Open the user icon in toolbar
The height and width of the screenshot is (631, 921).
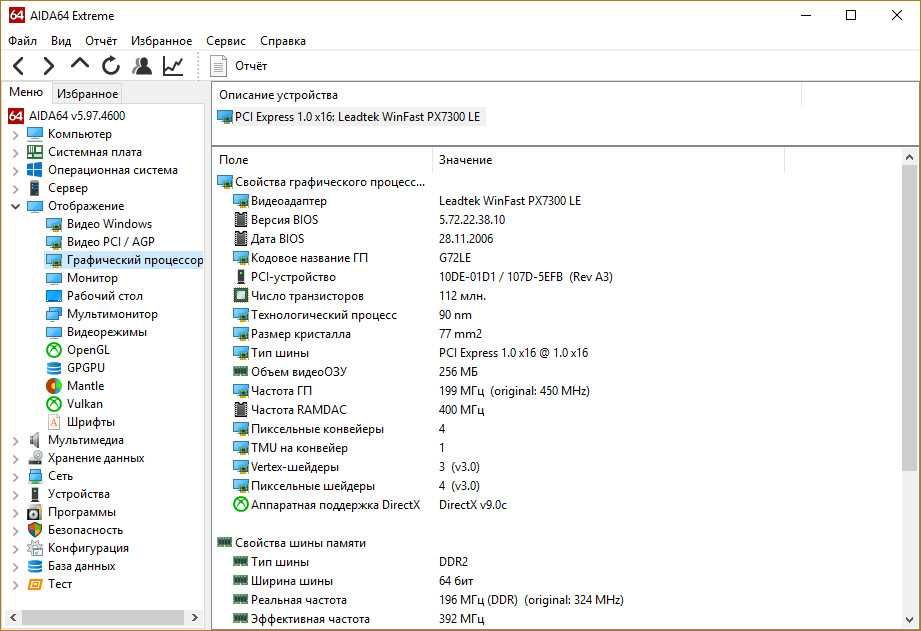(x=142, y=66)
